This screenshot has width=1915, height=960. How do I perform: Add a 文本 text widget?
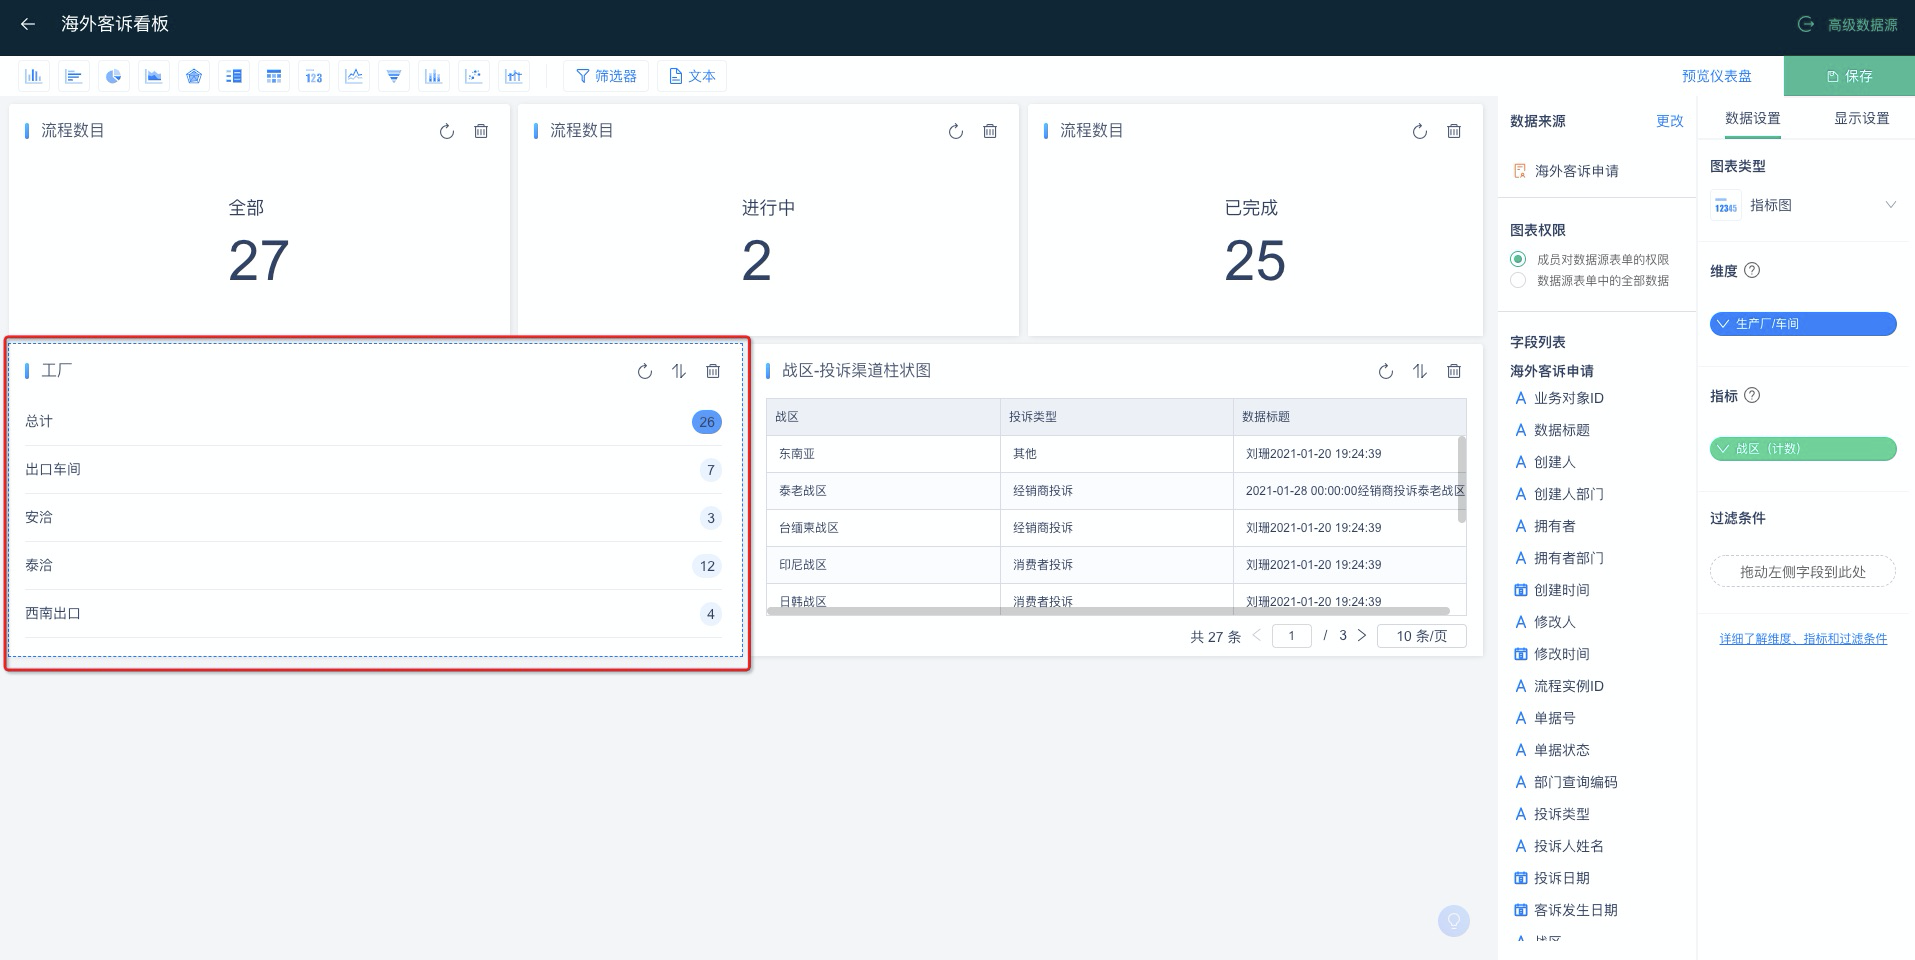(692, 76)
